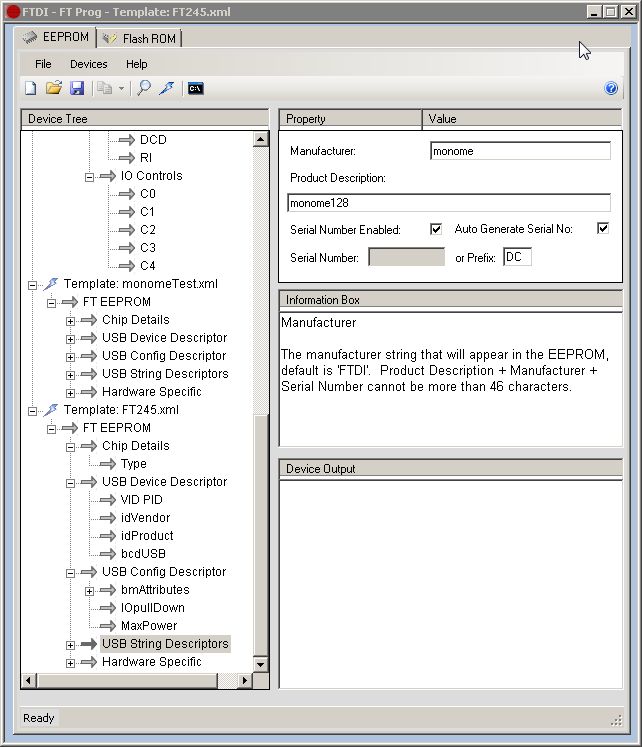Select the idProduct tree item

coord(147,535)
